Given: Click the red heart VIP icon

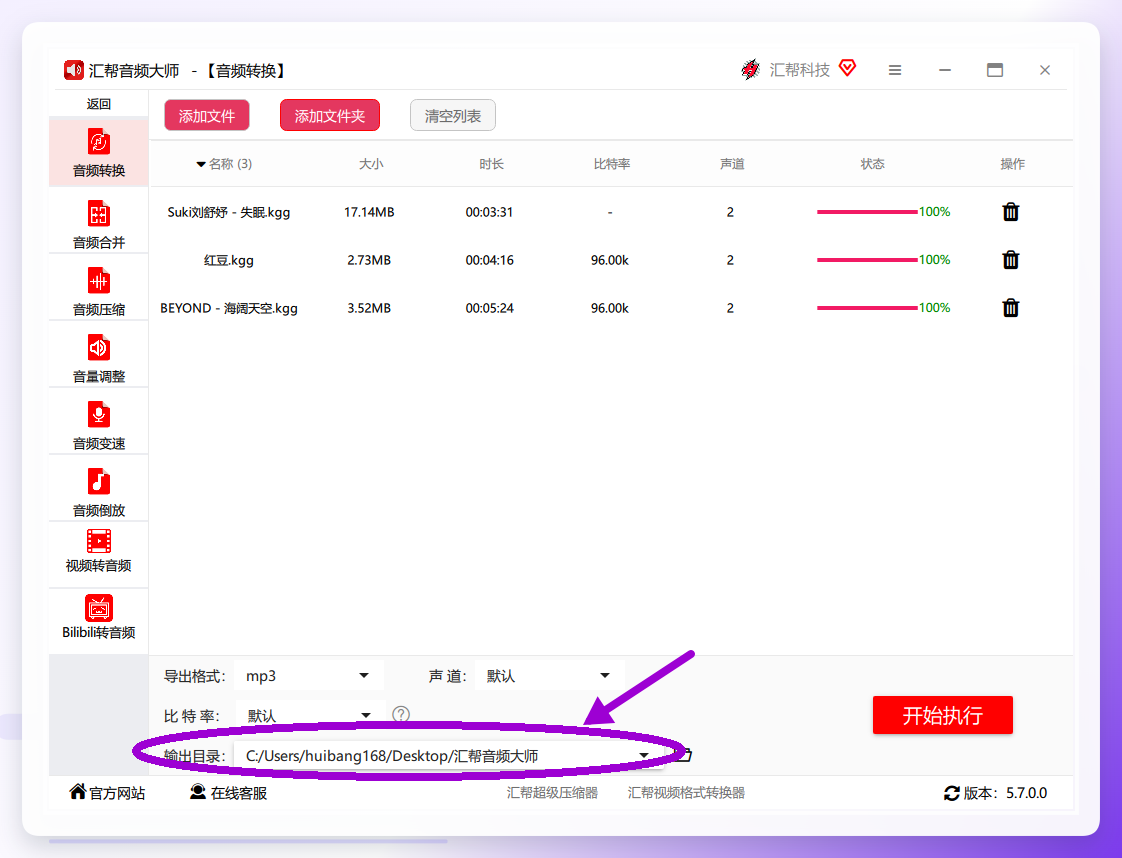Looking at the screenshot, I should pyautogui.click(x=847, y=68).
